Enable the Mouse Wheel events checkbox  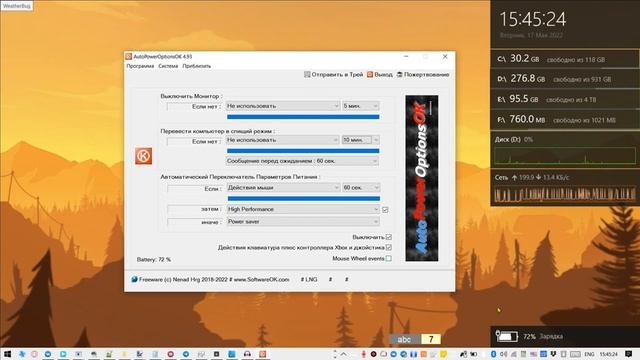(x=389, y=258)
